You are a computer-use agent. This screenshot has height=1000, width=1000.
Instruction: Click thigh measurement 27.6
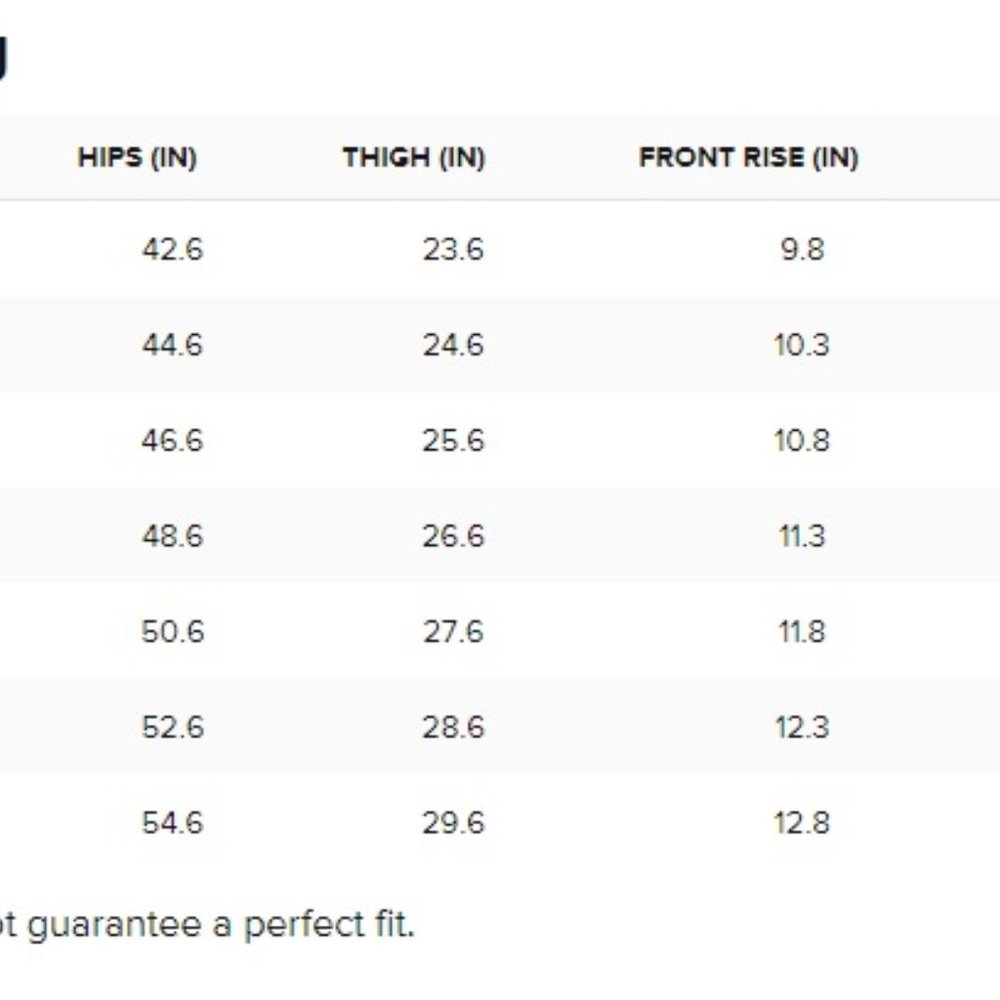453,632
